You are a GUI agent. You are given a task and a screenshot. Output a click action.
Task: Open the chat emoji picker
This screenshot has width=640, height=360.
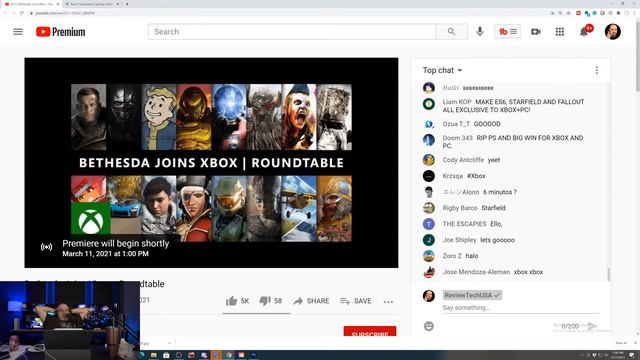tap(429, 326)
